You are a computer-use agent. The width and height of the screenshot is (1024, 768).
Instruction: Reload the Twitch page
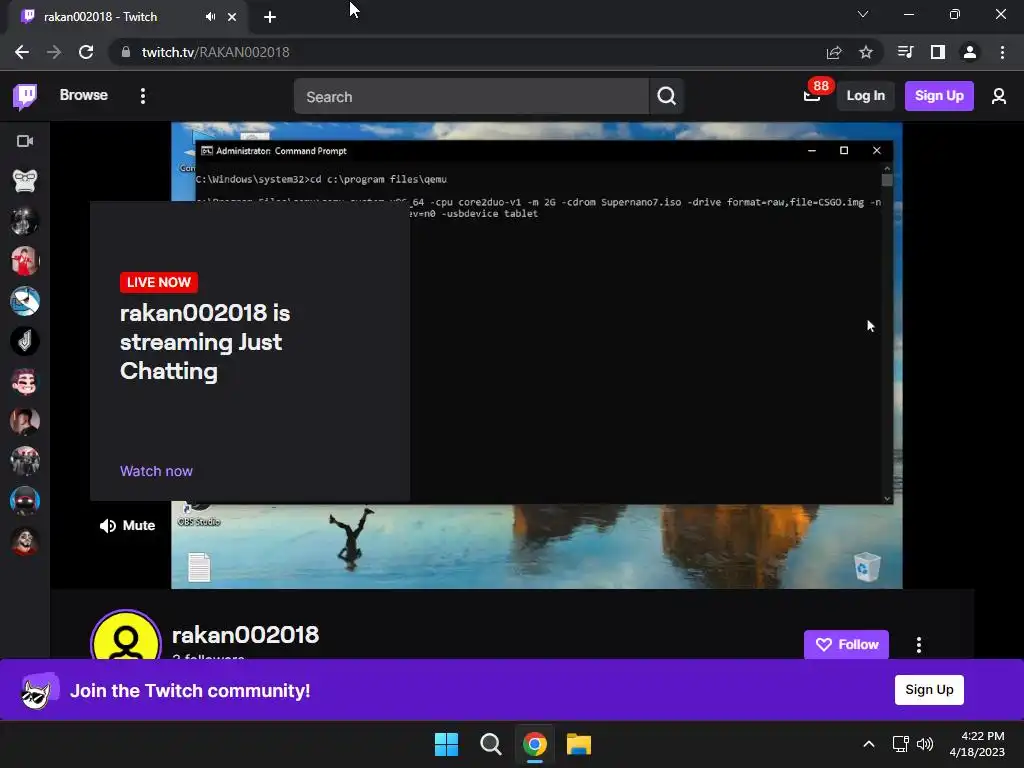point(86,52)
